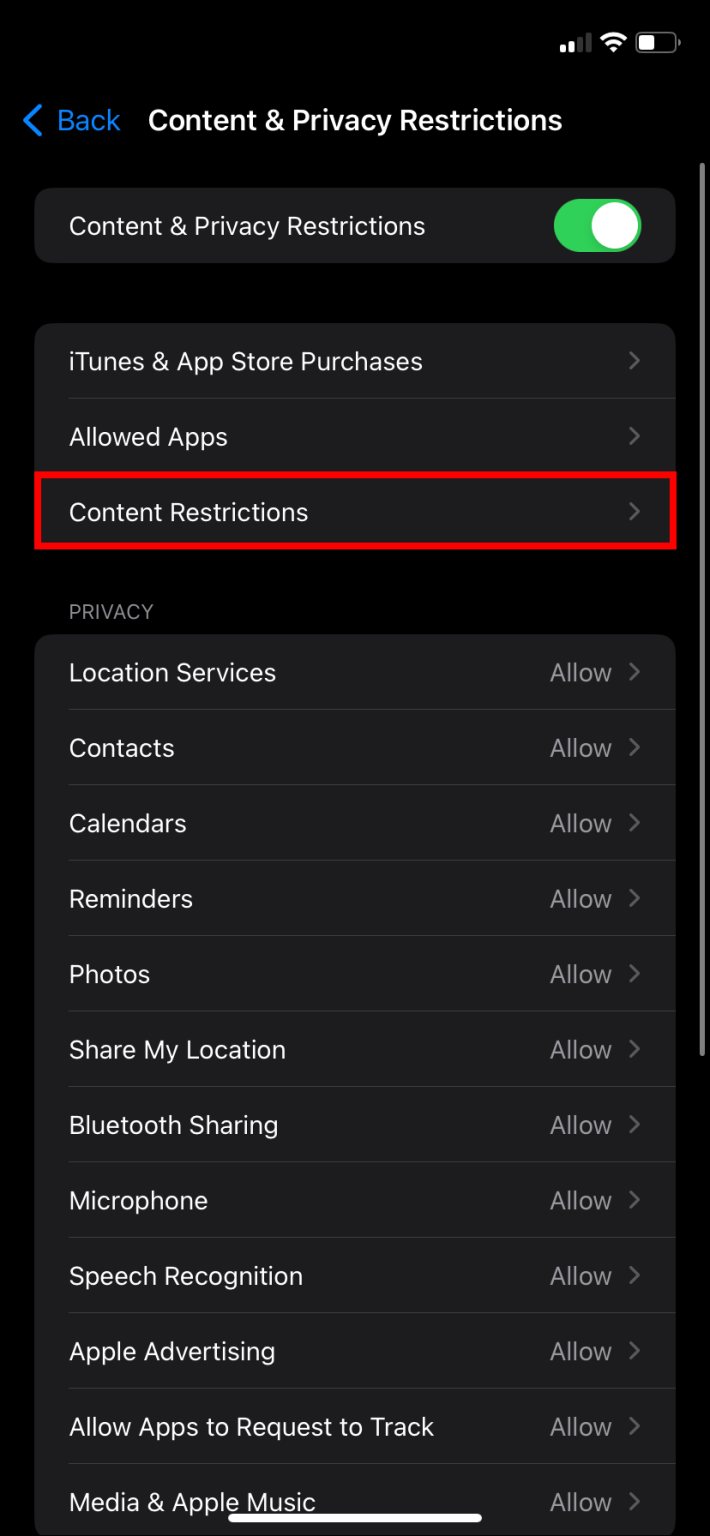Open Apple Advertising setting
Image resolution: width=710 pixels, height=1536 pixels.
tap(355, 1350)
